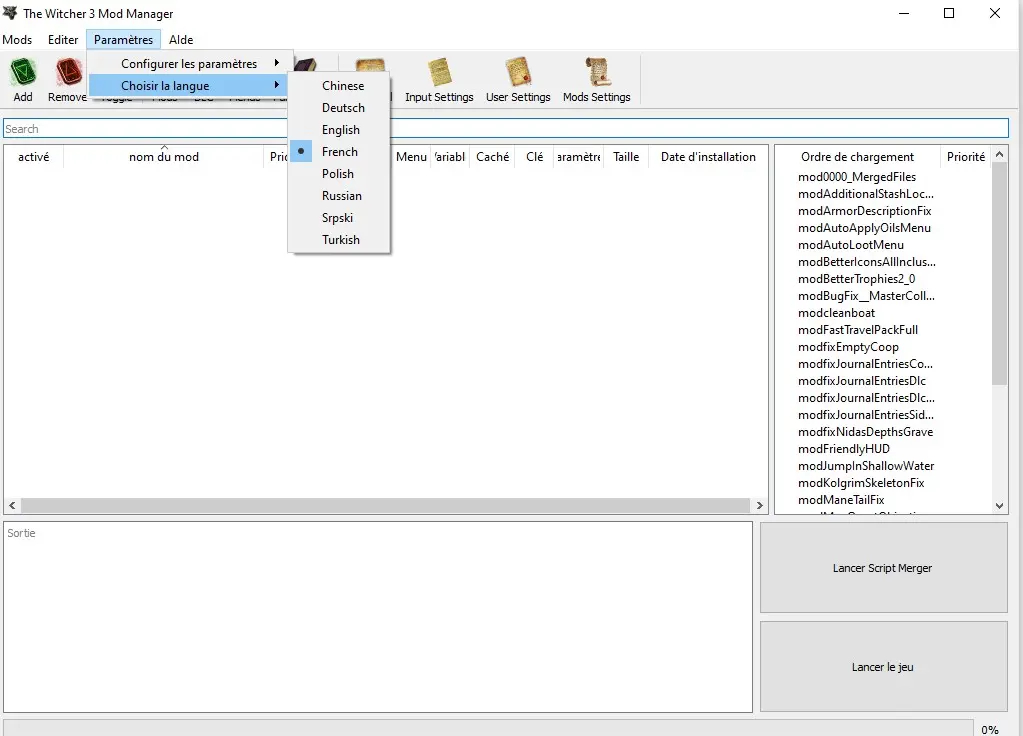Click load order vertical scrollbar thumb
Screen dimensions: 1023x736
click(999, 274)
